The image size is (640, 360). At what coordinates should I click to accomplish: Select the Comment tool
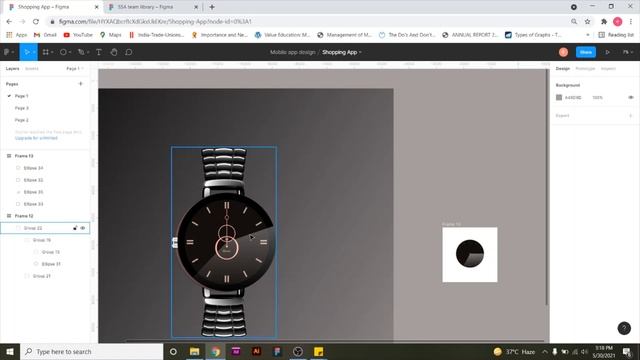[129, 52]
